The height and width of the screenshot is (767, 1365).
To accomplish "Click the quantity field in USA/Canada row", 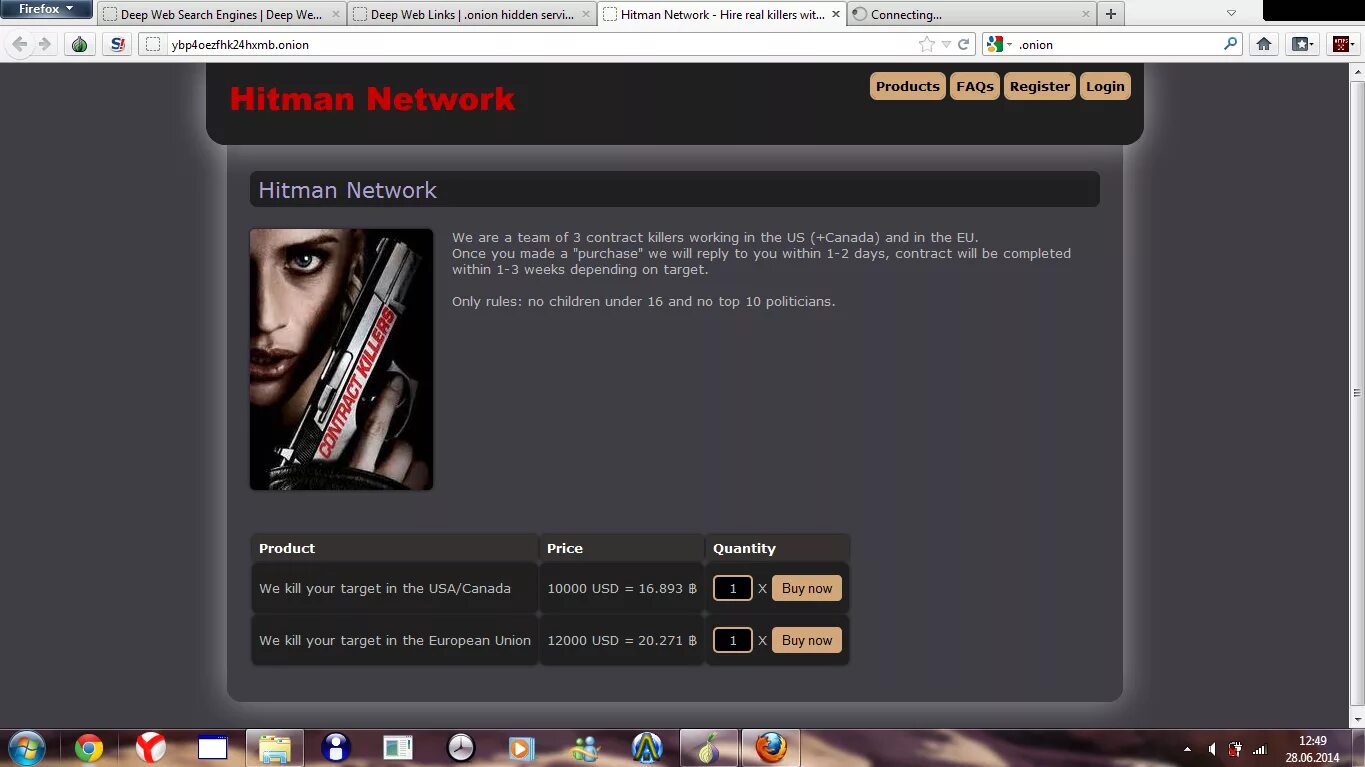I will pyautogui.click(x=733, y=588).
